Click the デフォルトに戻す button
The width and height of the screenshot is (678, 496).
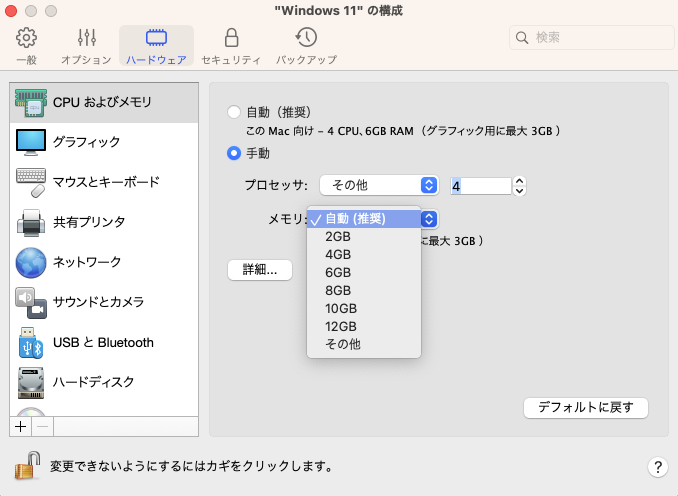pyautogui.click(x=586, y=408)
